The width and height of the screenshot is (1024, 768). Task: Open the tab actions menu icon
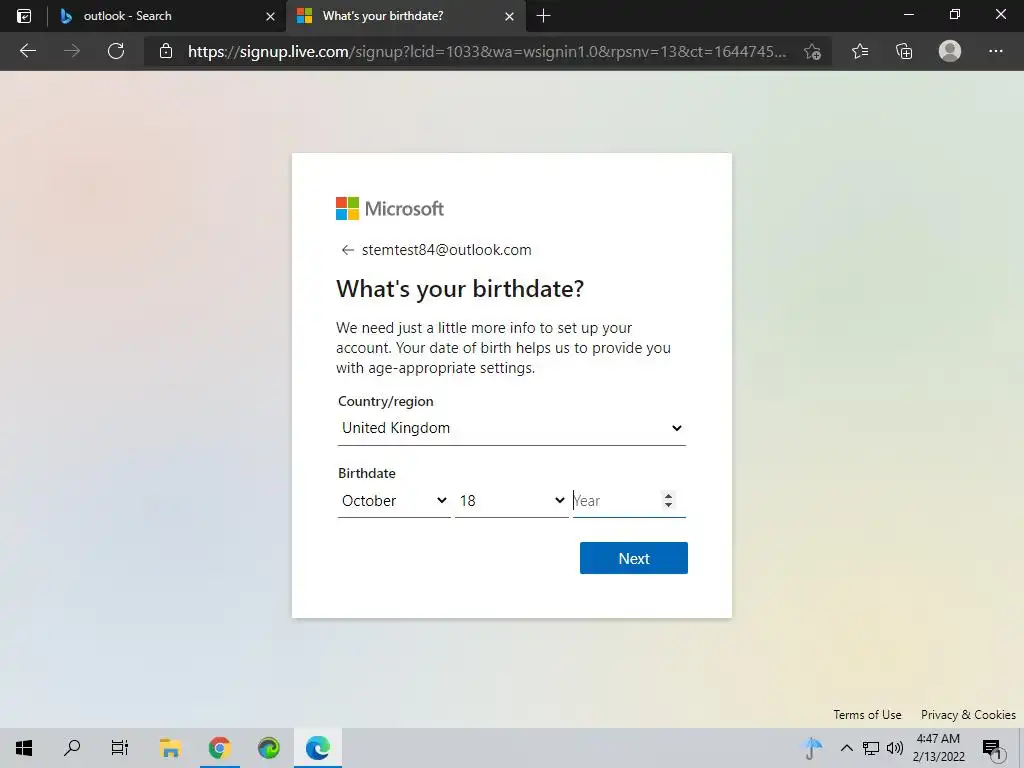24,16
